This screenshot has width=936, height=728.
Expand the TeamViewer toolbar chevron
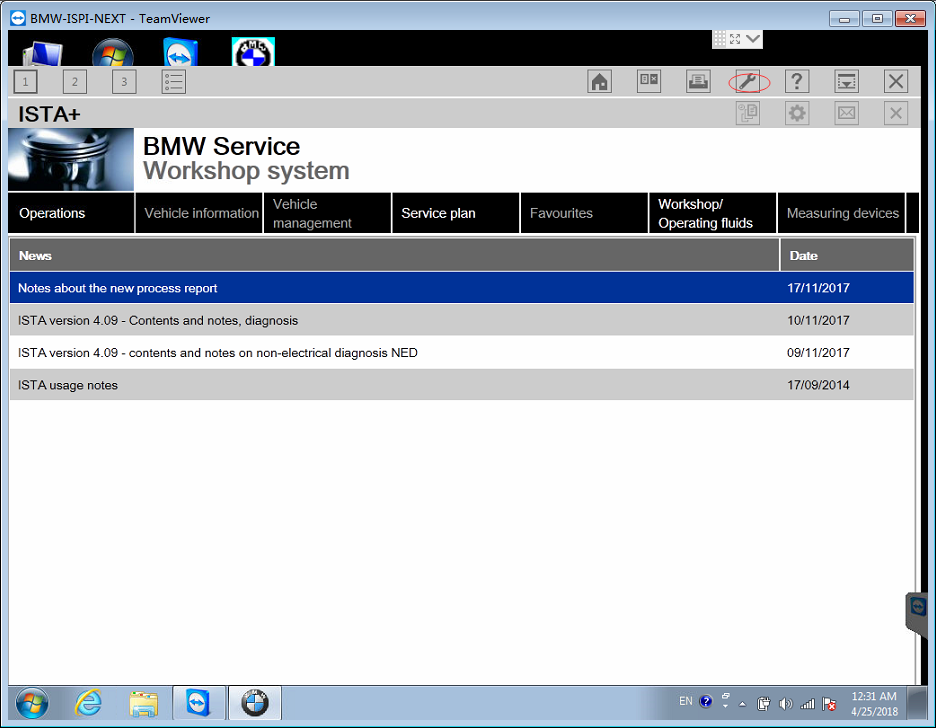tap(753, 39)
